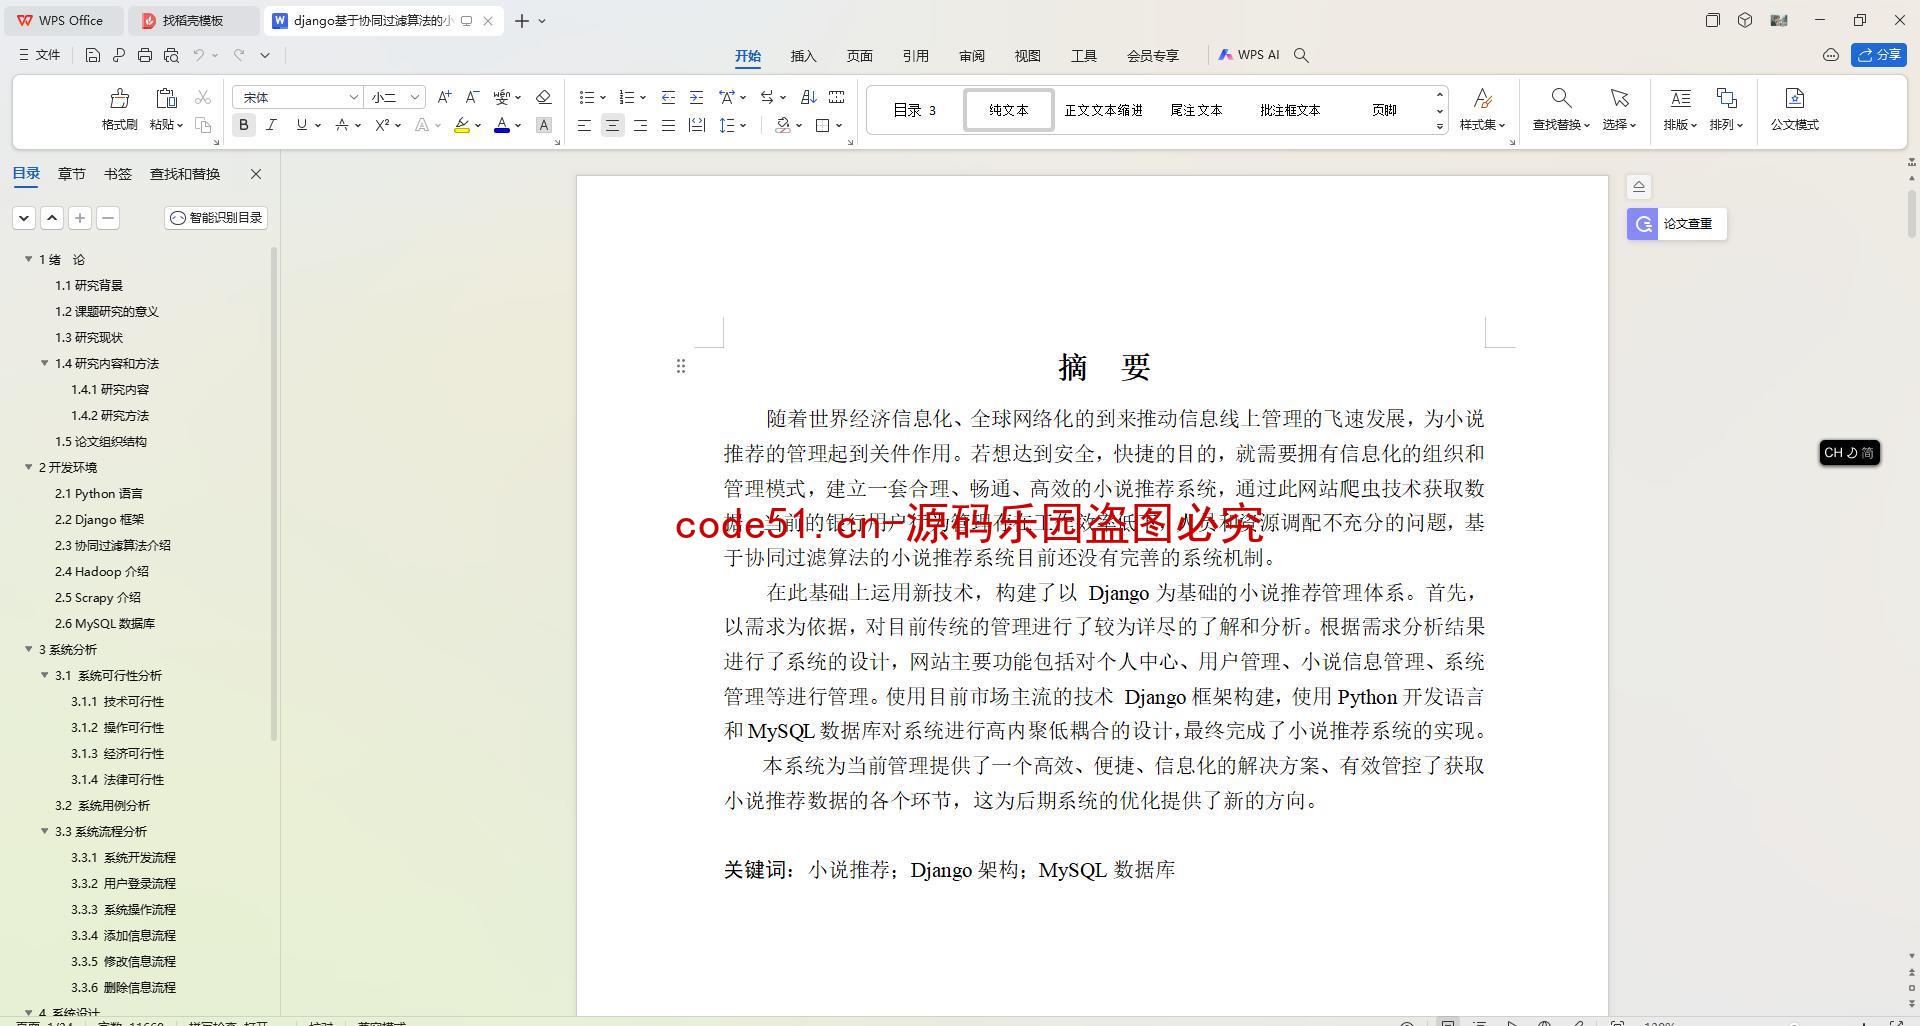The height and width of the screenshot is (1026, 1920).
Task: Open the Review (审阅) ribbon tab
Action: (x=971, y=56)
